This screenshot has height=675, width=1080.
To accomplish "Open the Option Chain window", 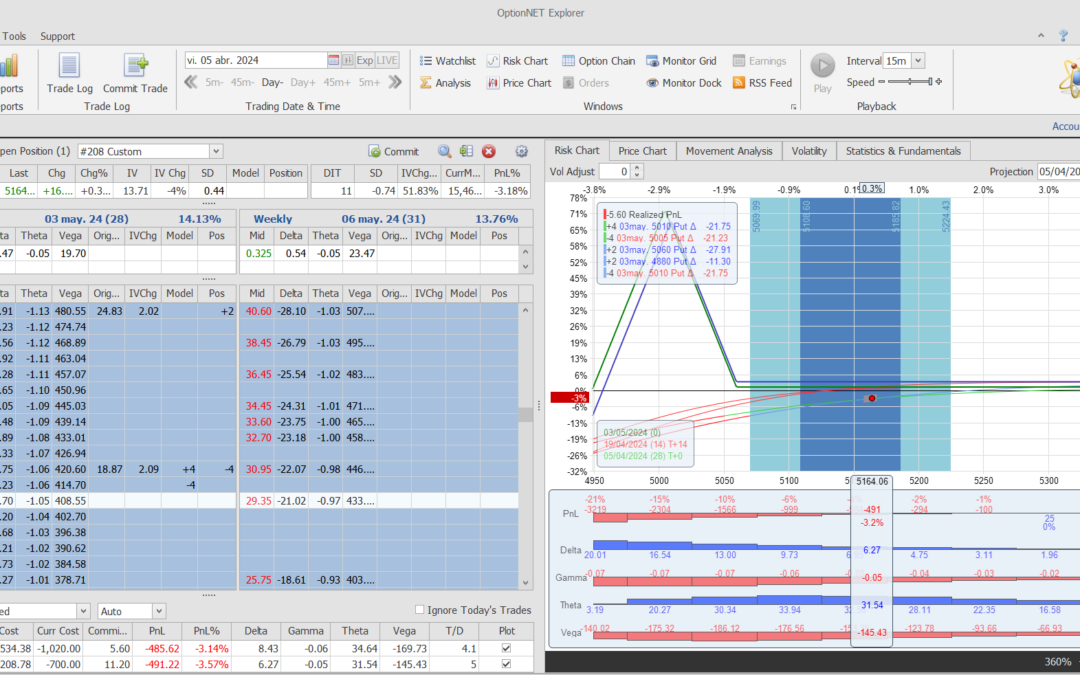I will pos(598,61).
